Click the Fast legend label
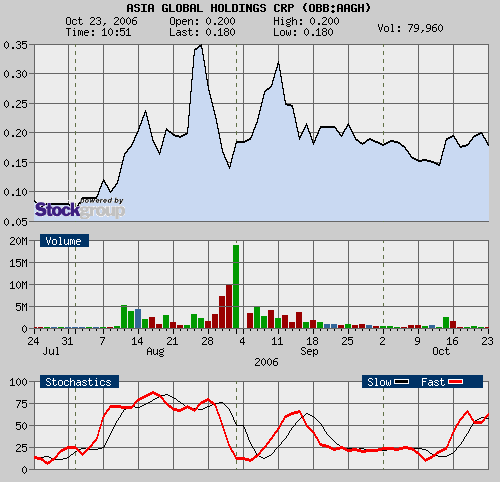 pos(433,382)
